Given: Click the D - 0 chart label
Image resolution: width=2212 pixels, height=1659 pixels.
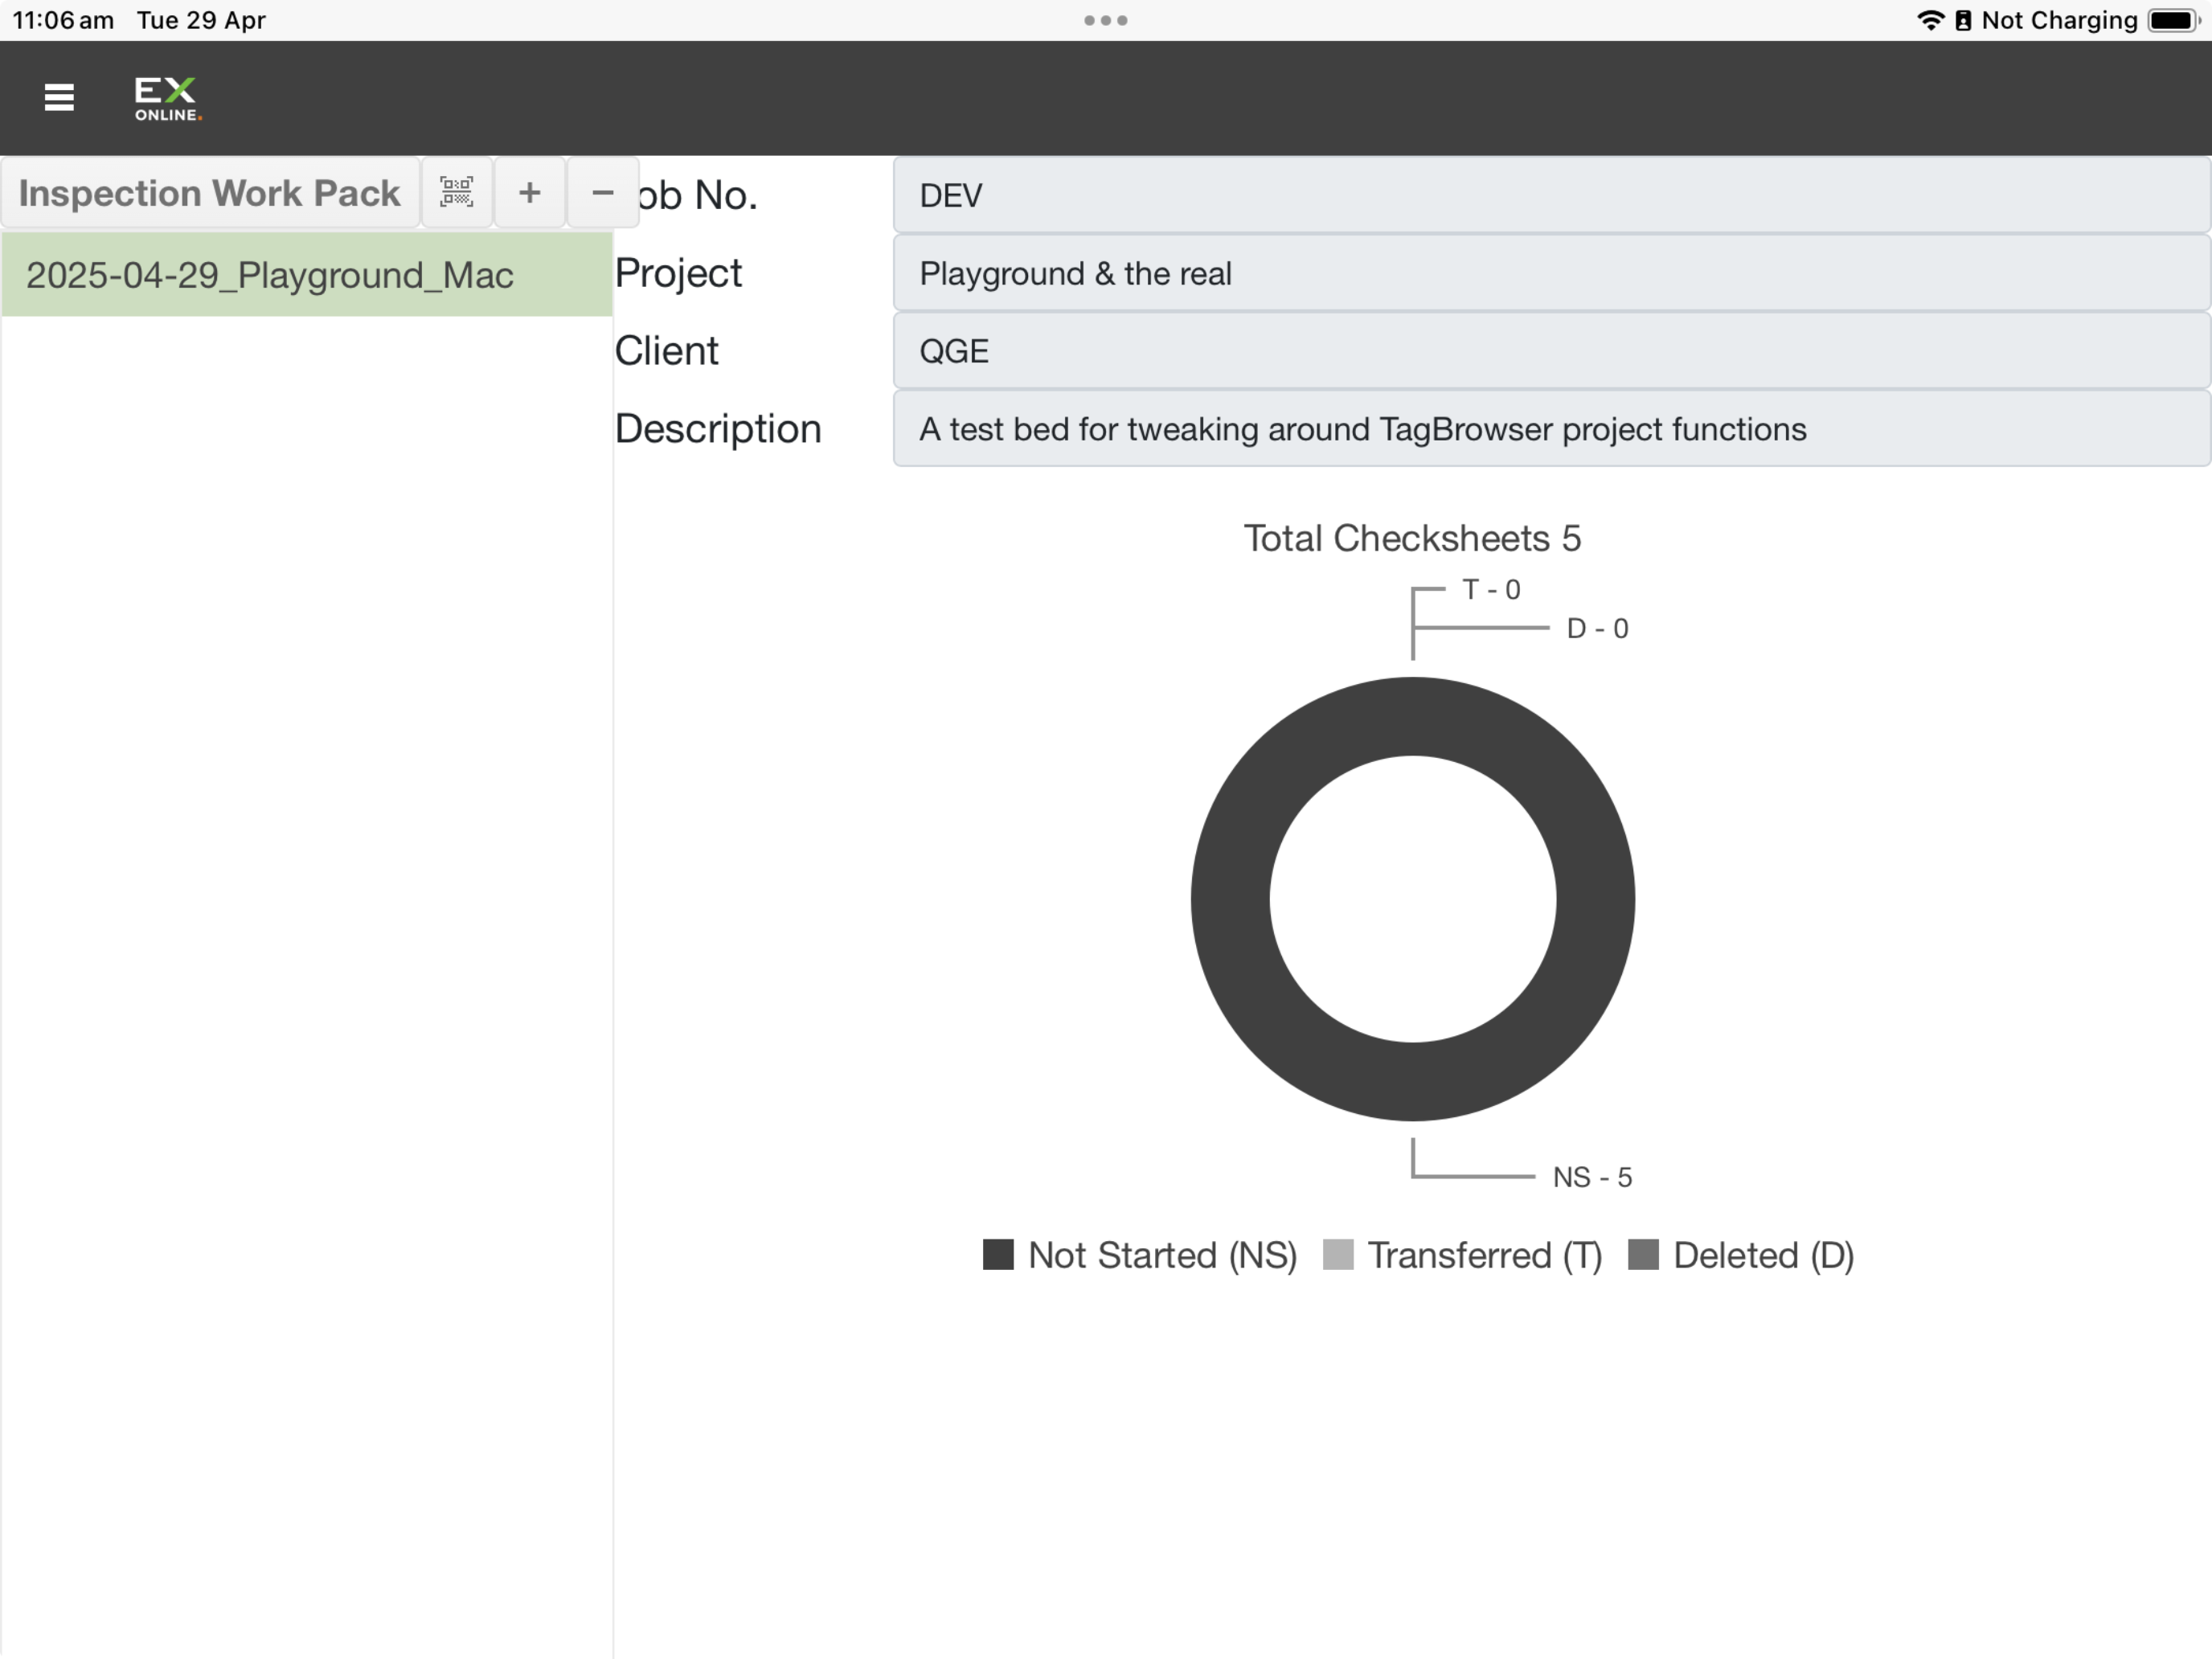Looking at the screenshot, I should tap(1597, 628).
